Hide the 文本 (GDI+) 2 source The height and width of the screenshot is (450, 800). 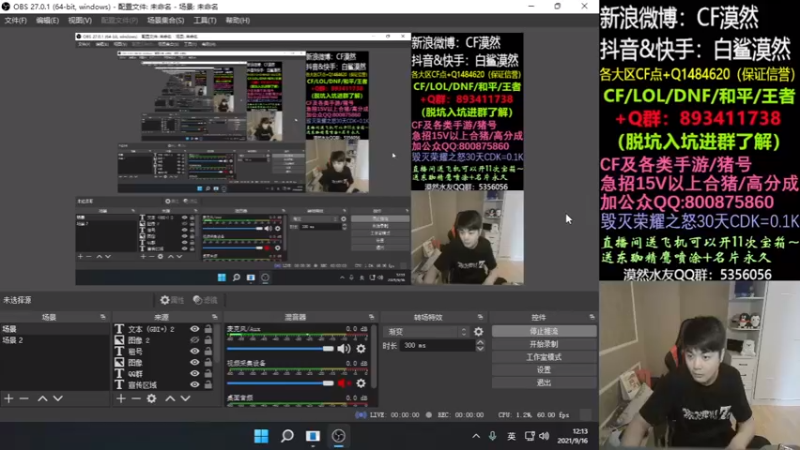click(194, 329)
